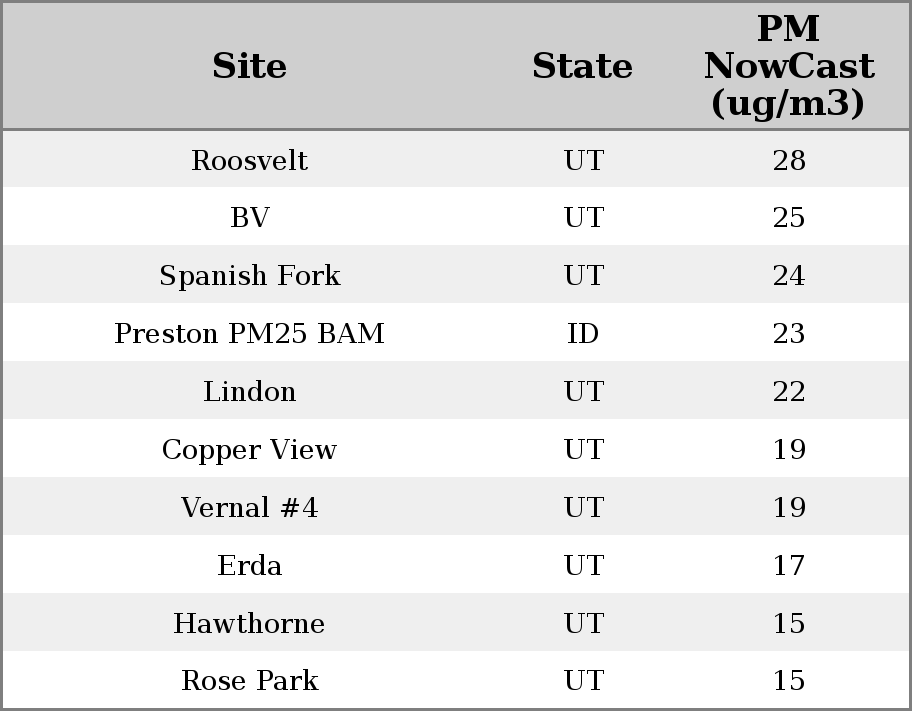Screen dimensions: 912x711
Task: Select the Vernal #4 site cell
Action: (249, 507)
